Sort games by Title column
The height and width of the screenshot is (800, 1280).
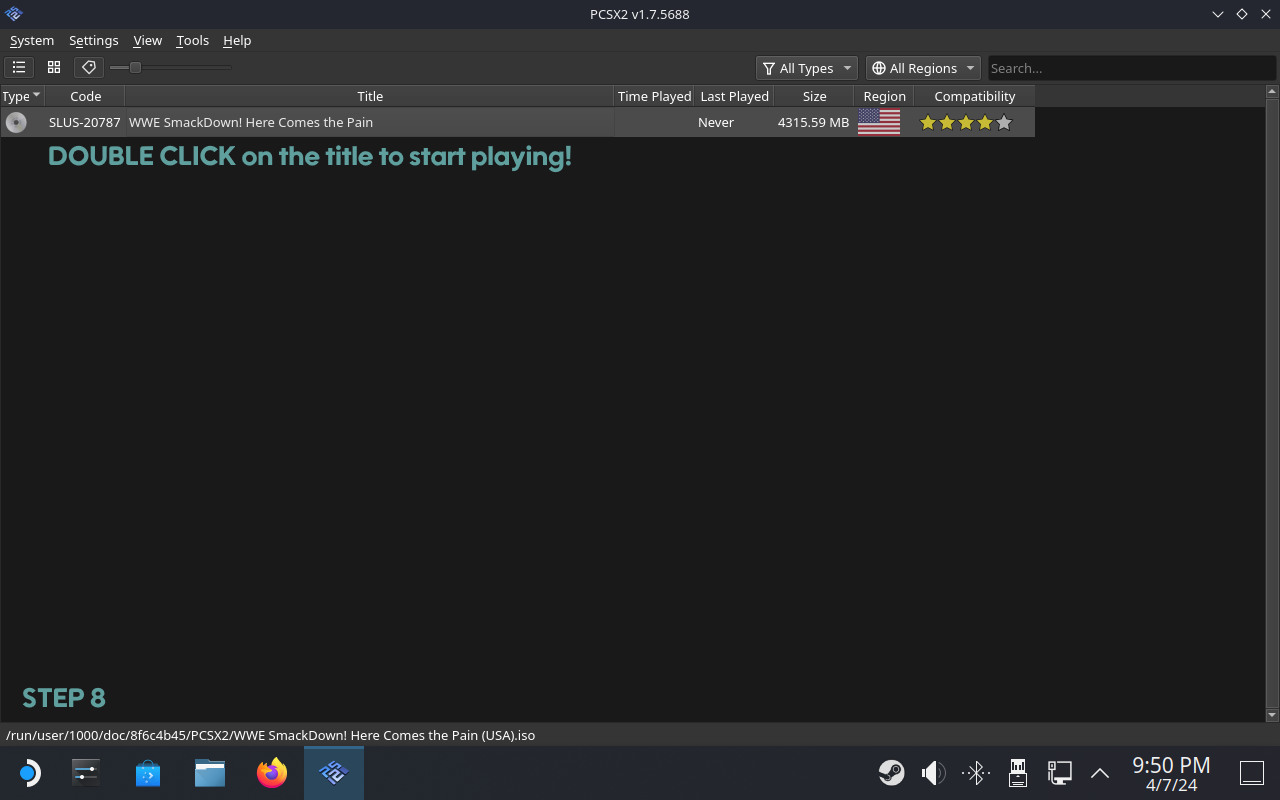370,96
